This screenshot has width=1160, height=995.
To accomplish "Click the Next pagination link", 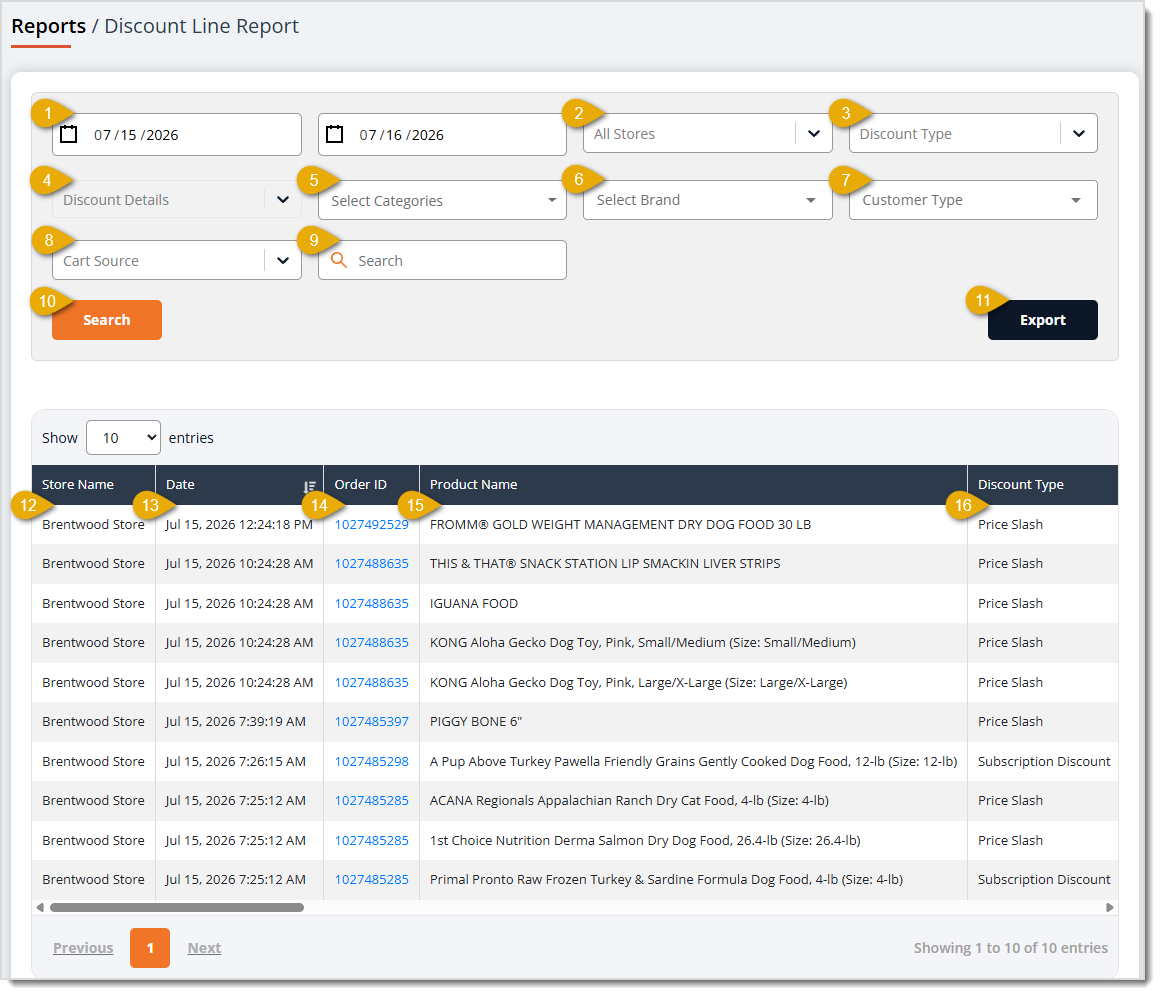I will click(204, 948).
